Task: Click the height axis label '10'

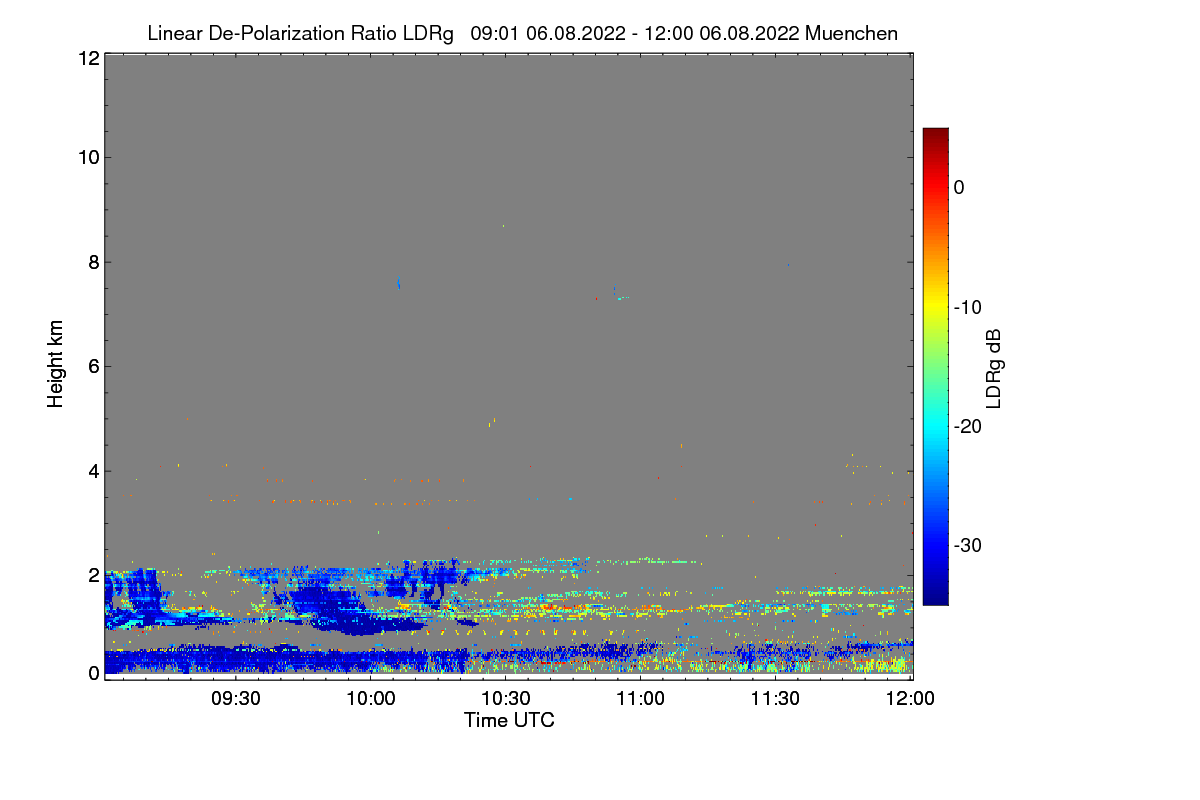Action: [87, 157]
